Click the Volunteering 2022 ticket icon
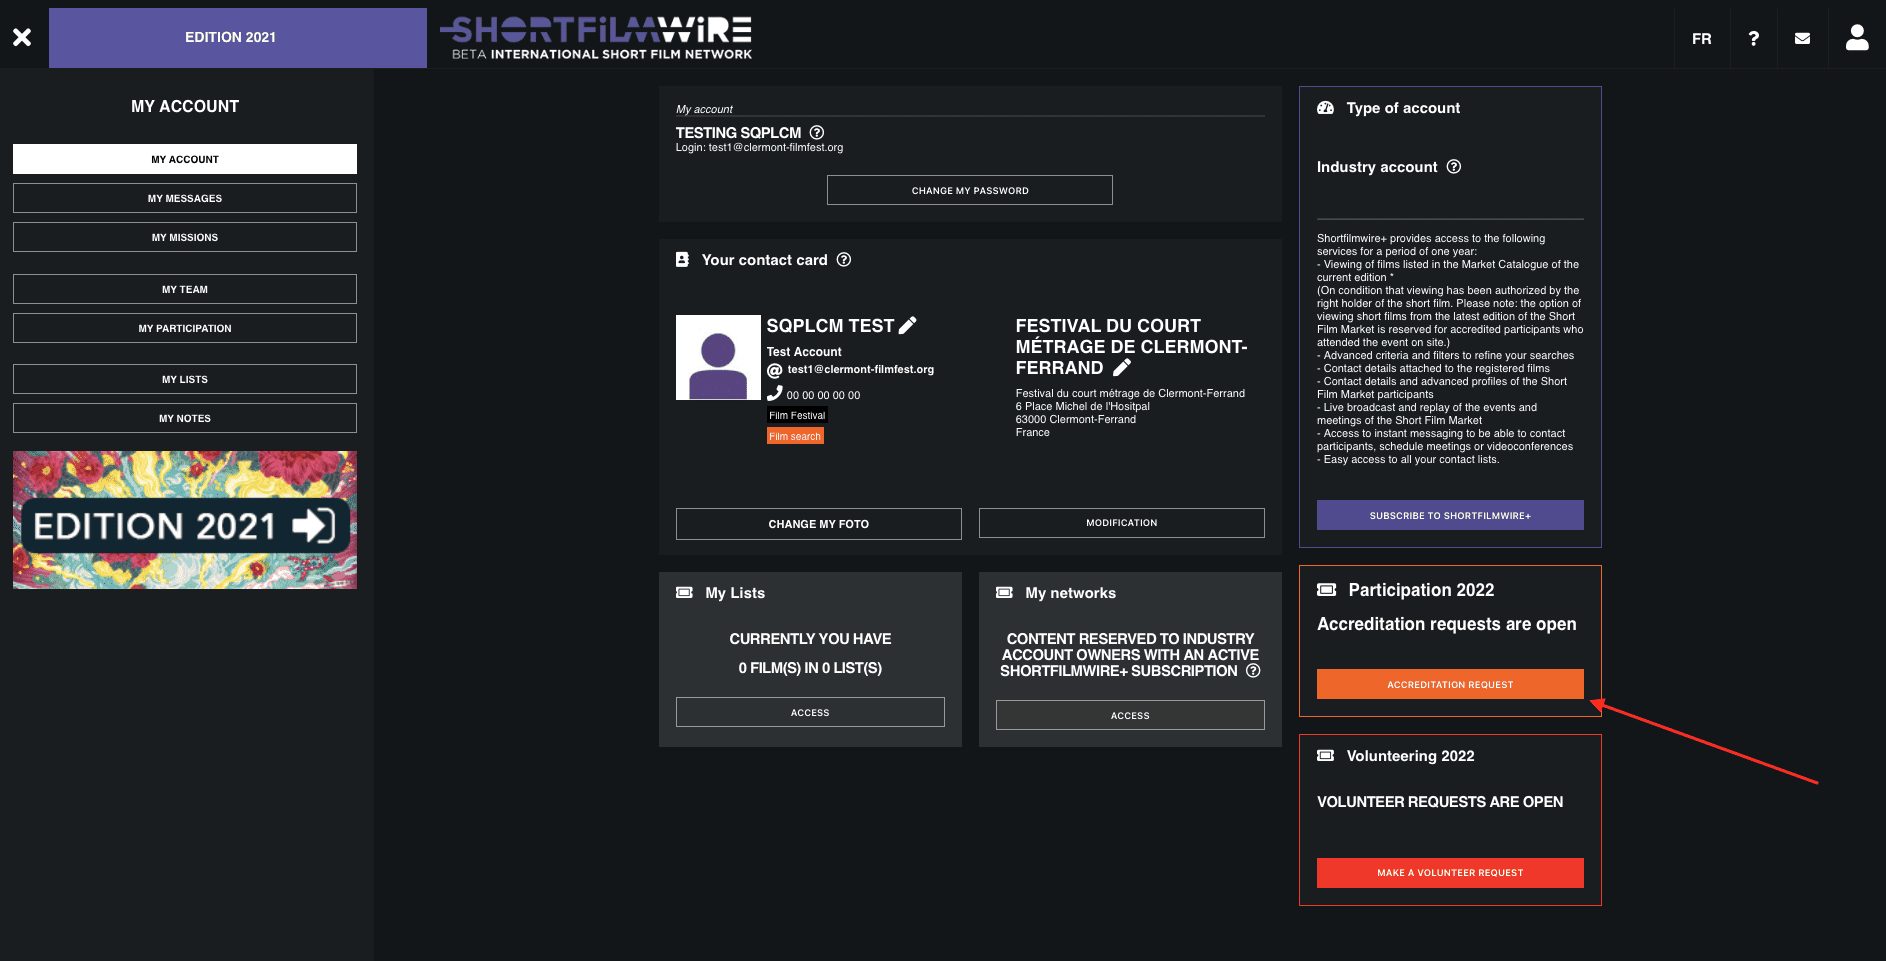Screen dimensions: 1886x961 click(1325, 756)
